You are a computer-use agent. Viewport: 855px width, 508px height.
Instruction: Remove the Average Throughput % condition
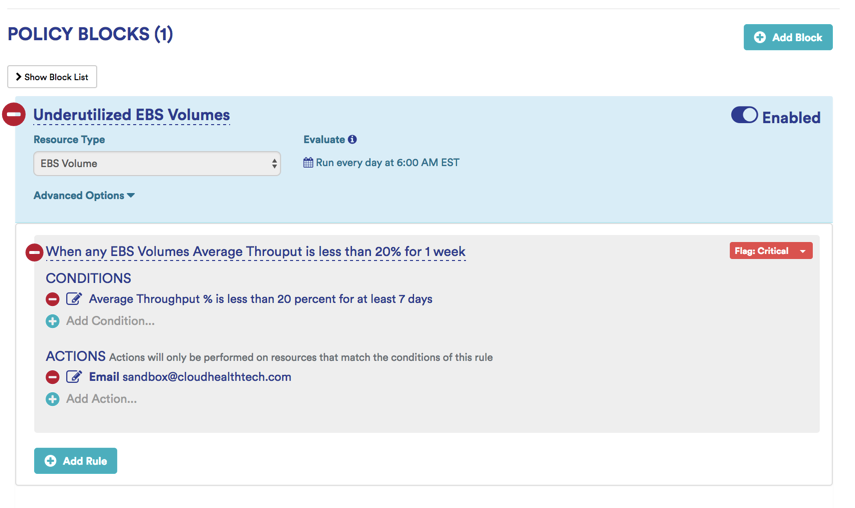pos(52,299)
